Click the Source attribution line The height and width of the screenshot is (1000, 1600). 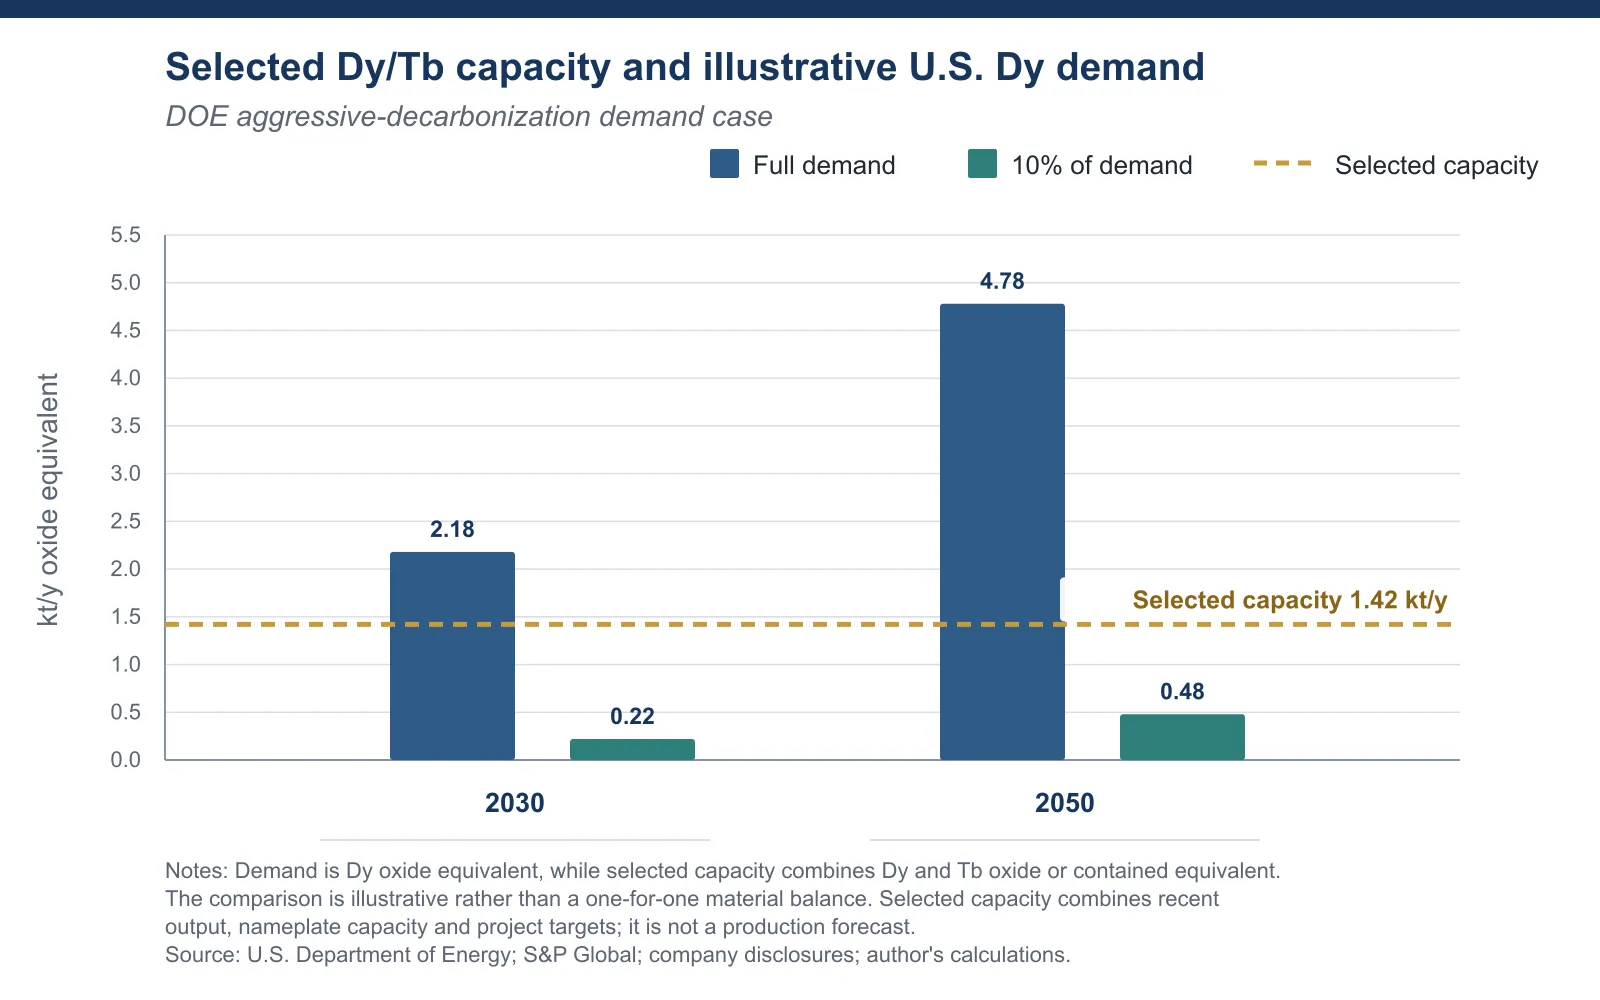click(x=618, y=955)
